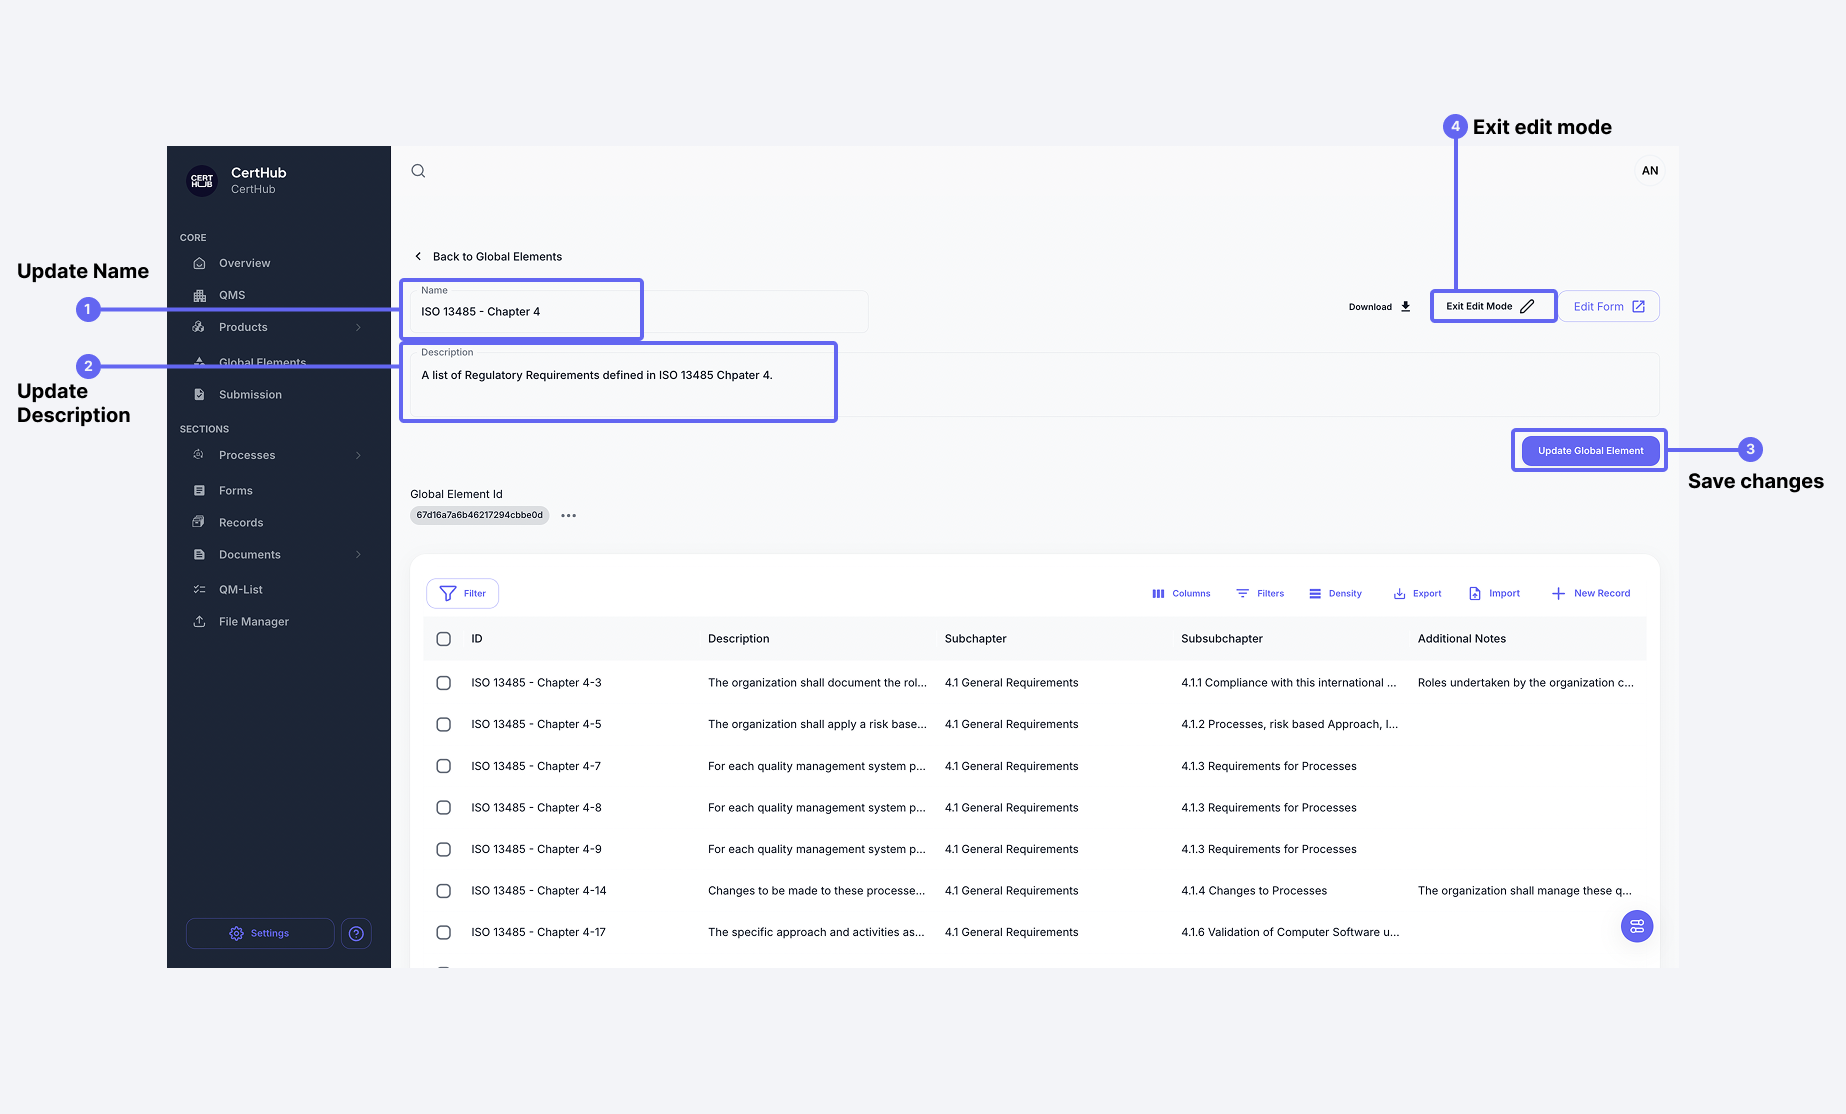Screen dimensions: 1846x1114
Task: Click the three-dot menu beside Global Element Id
Action: coord(568,516)
